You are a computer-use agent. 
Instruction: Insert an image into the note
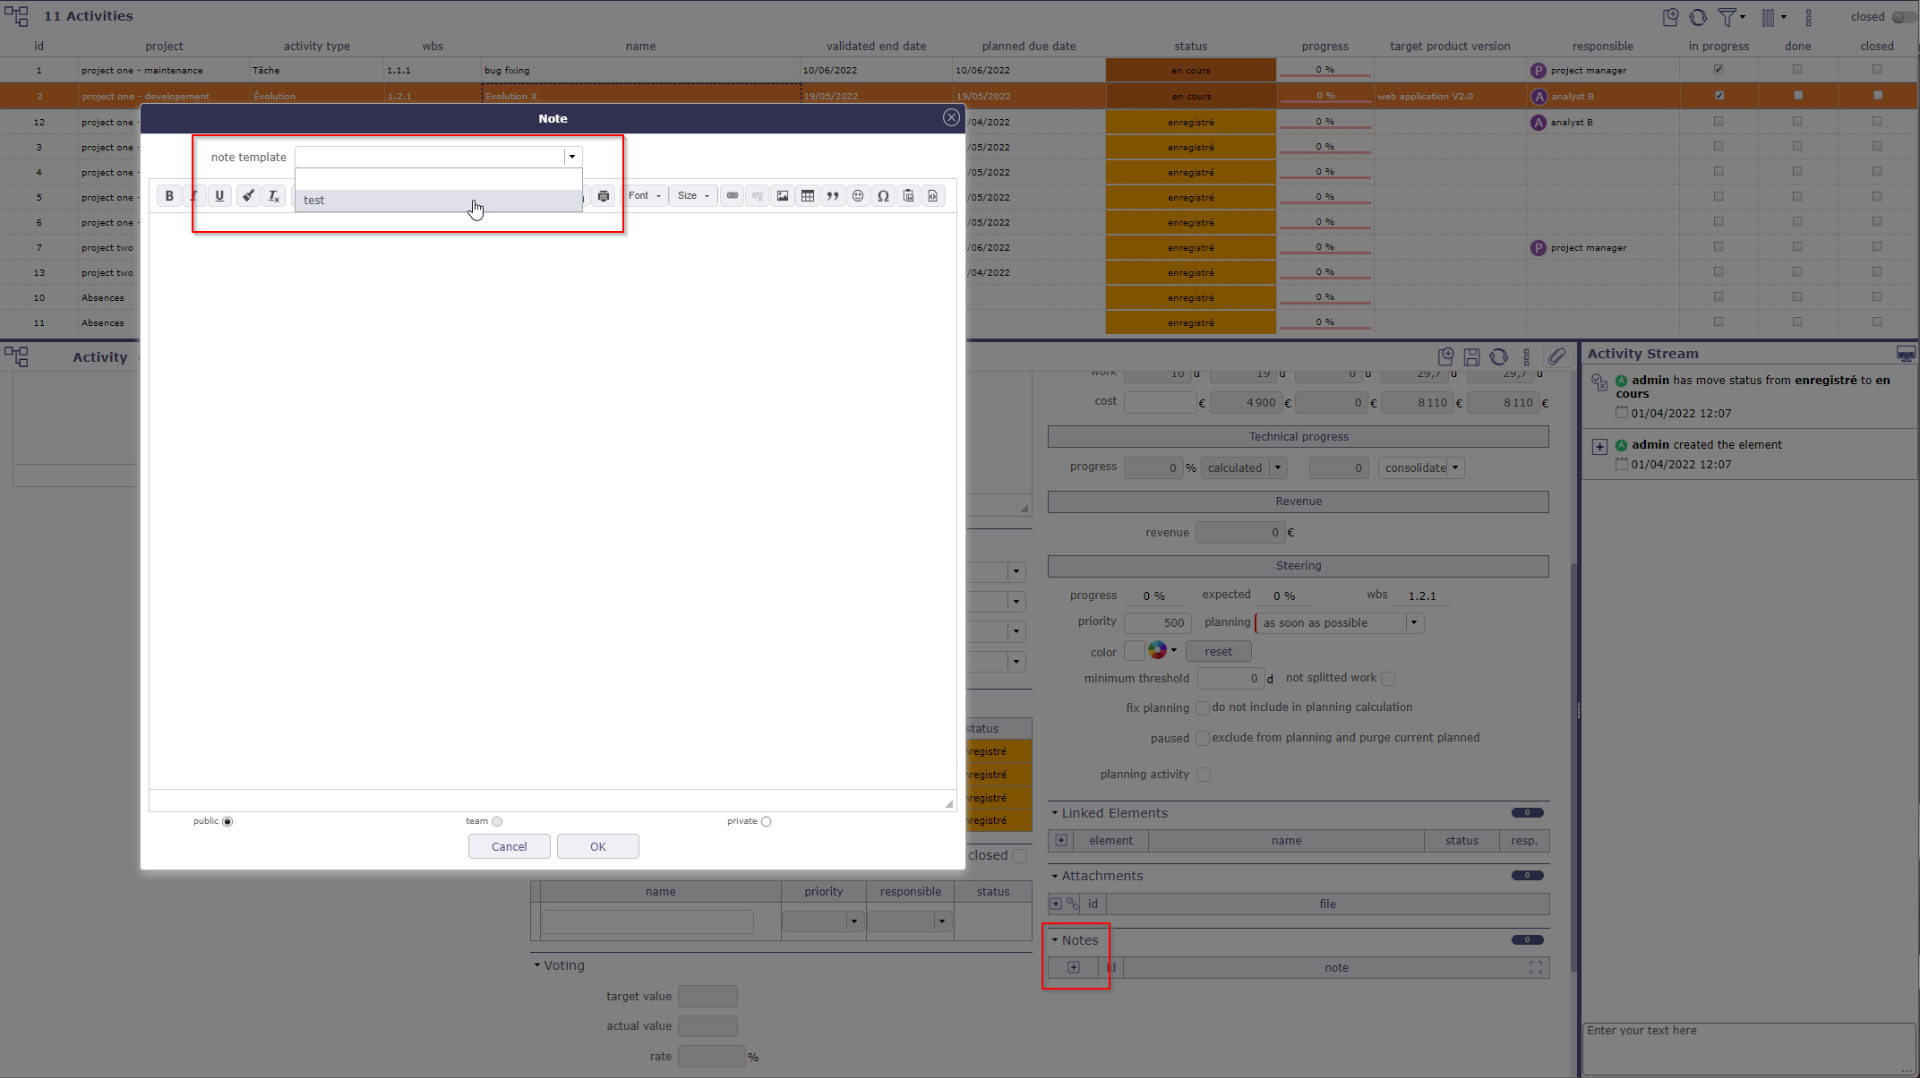click(782, 196)
